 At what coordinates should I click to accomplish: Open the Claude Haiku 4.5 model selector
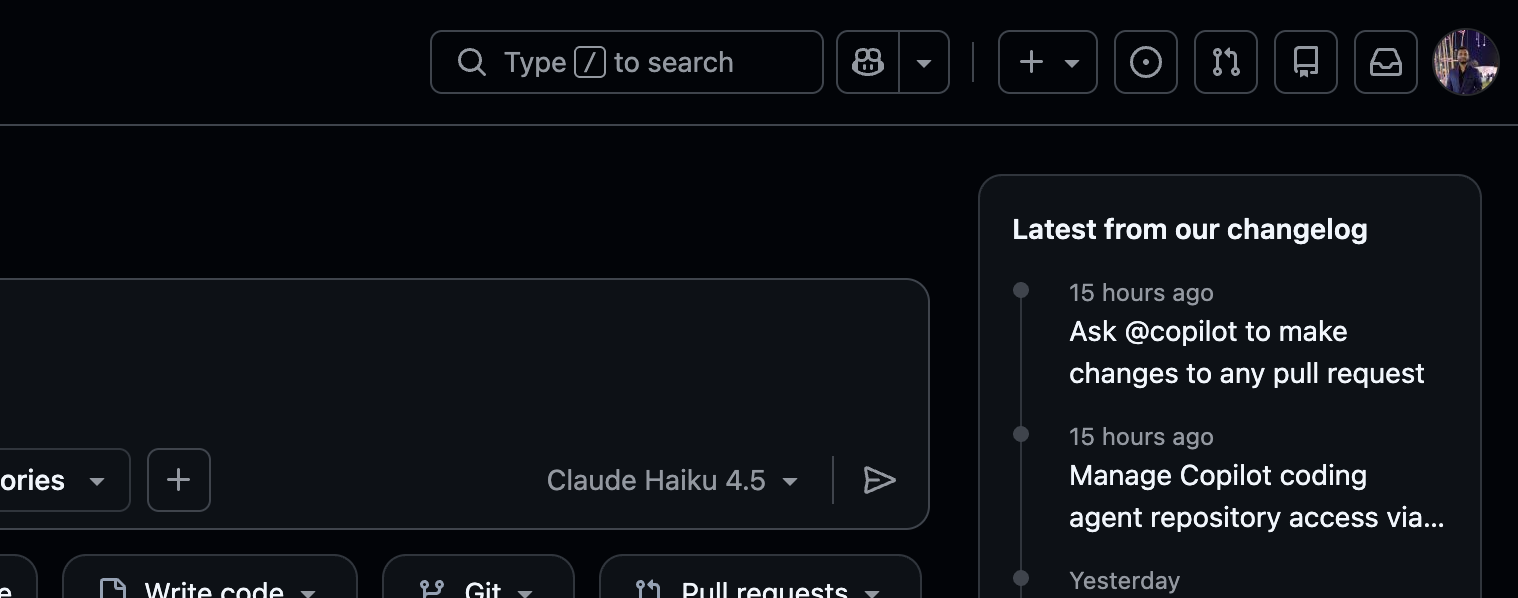[671, 480]
